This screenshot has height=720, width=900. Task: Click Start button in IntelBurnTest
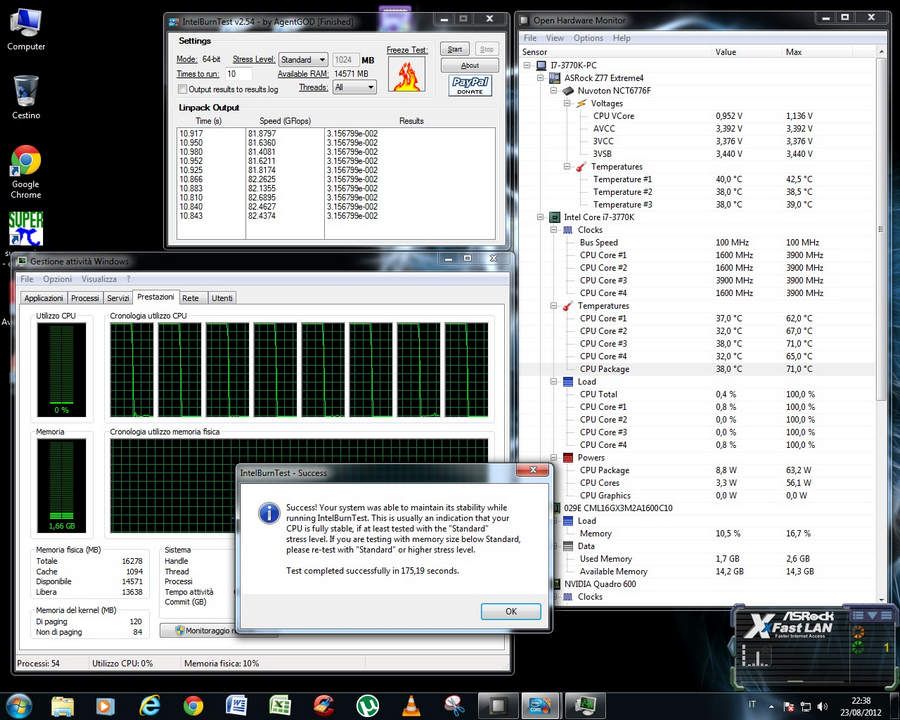pos(455,49)
